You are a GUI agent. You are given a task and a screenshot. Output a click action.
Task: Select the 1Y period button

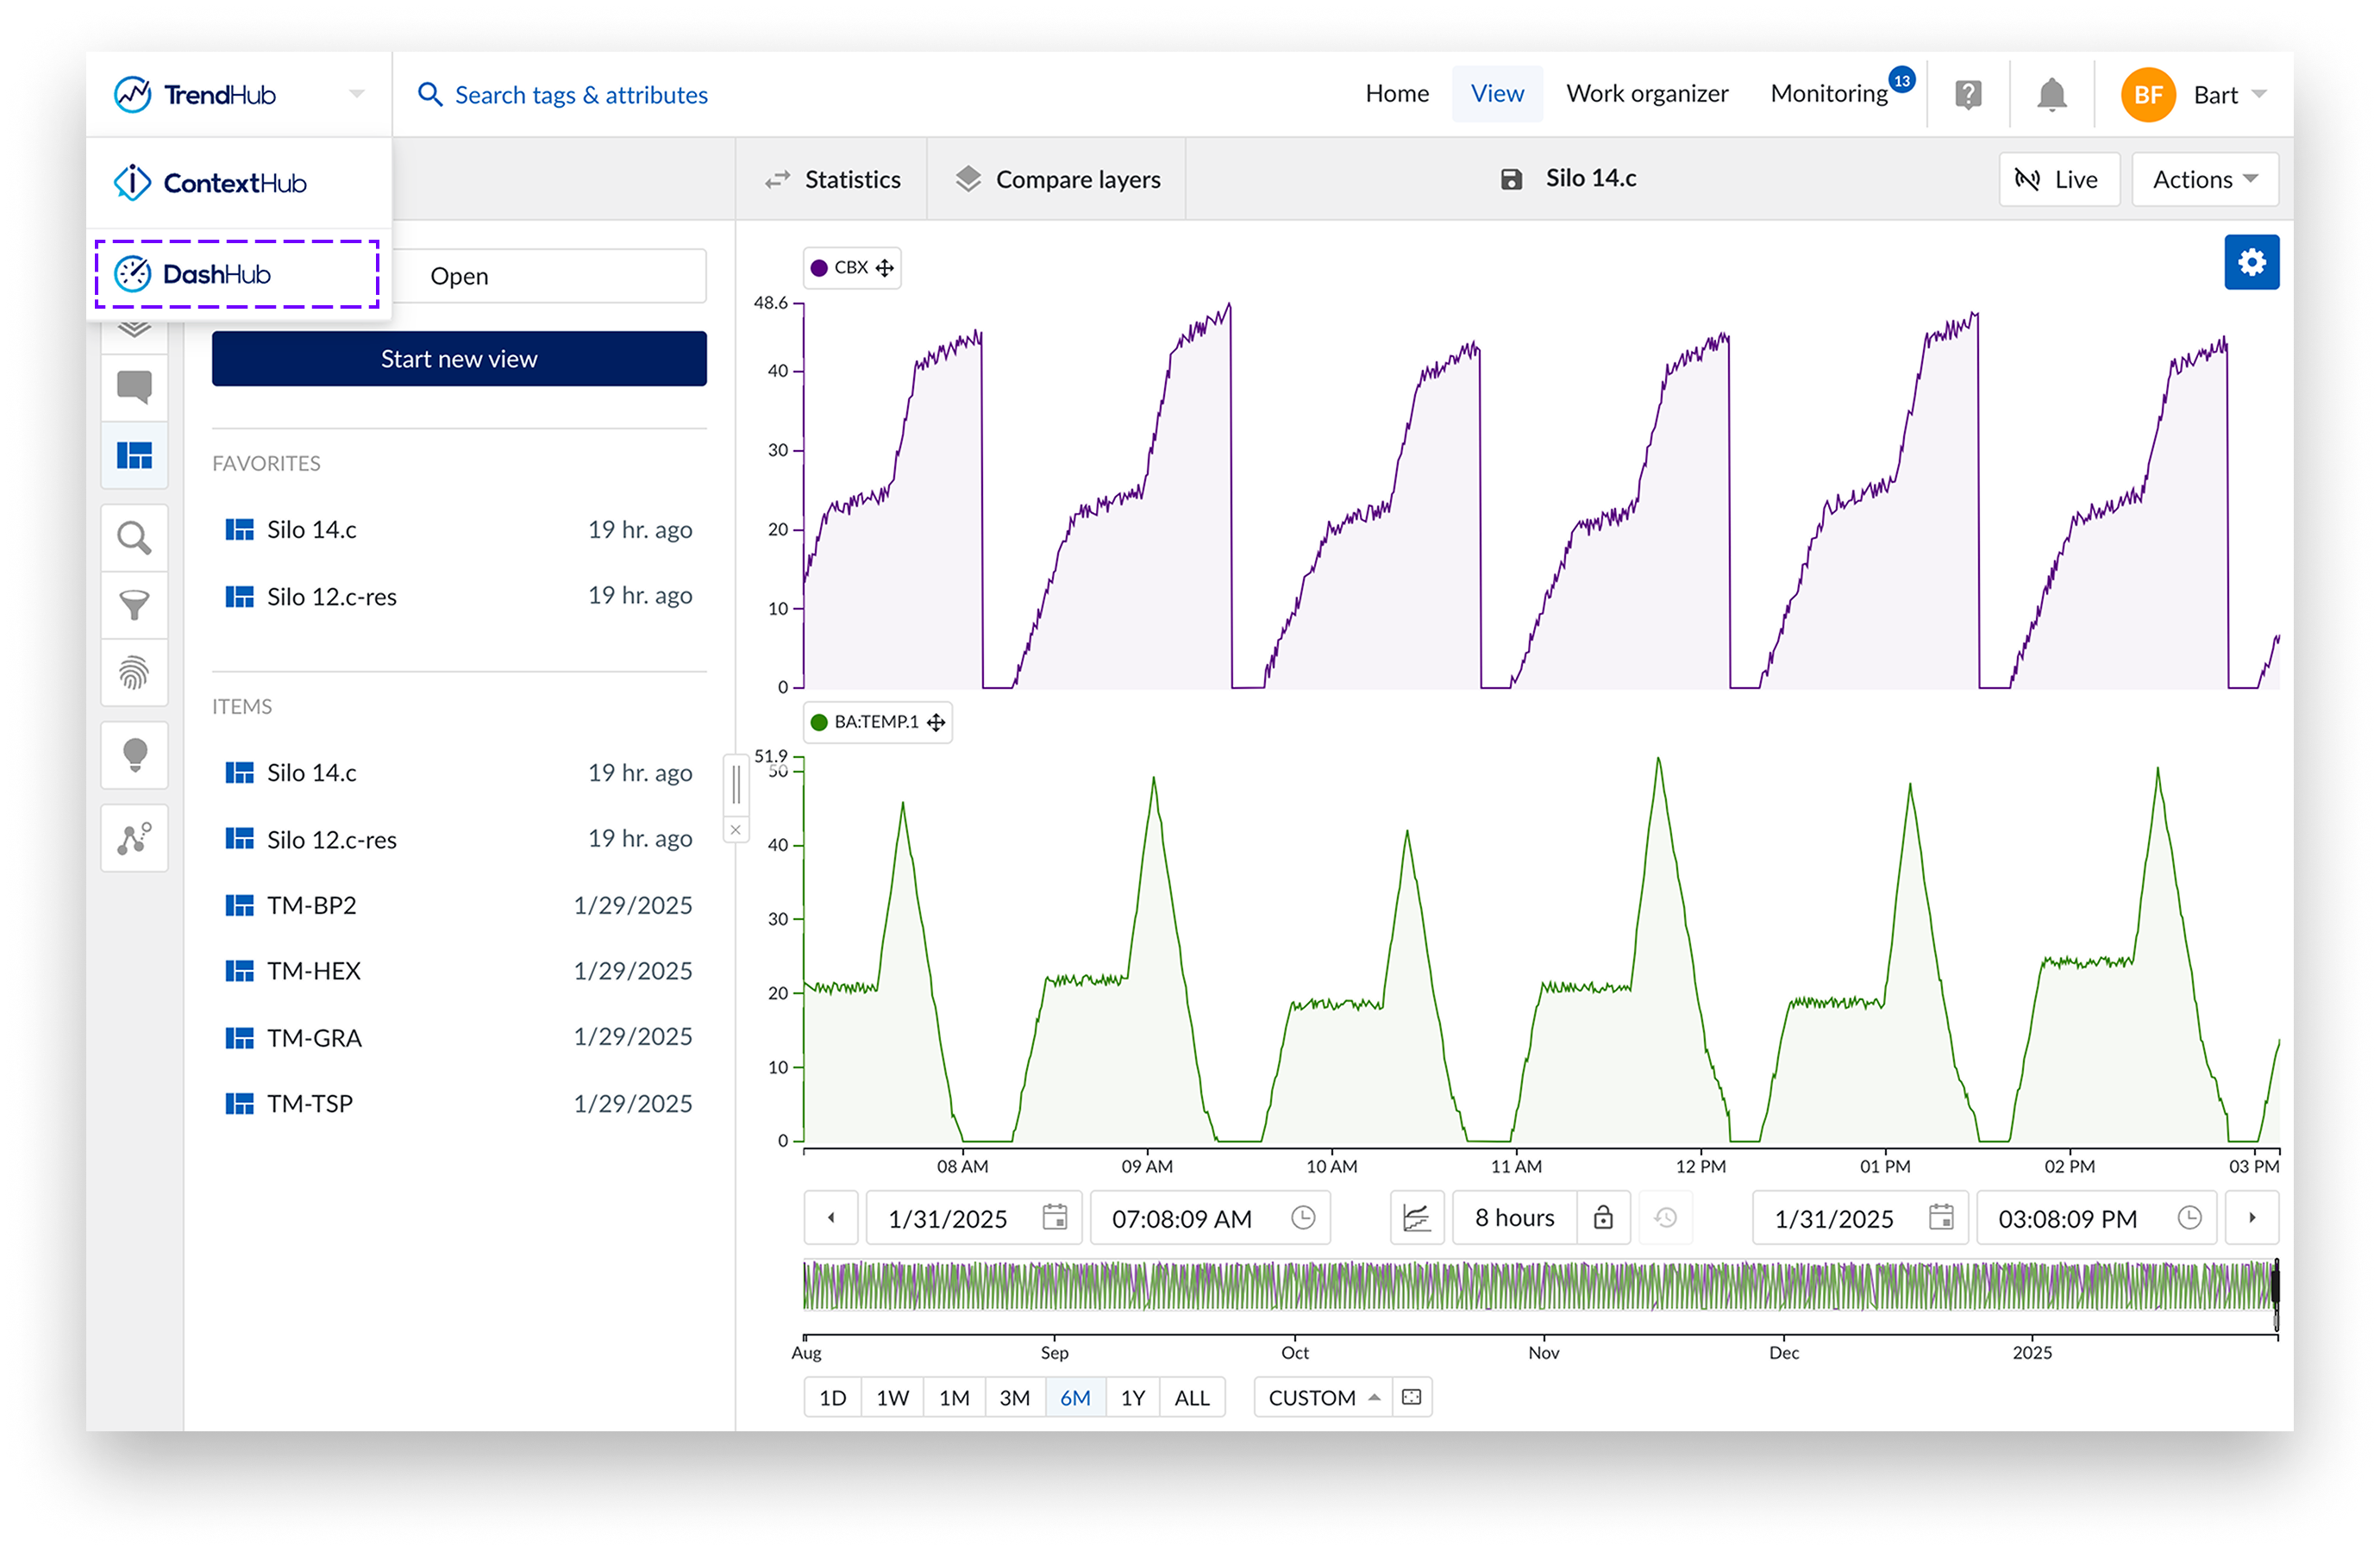(x=1132, y=1397)
